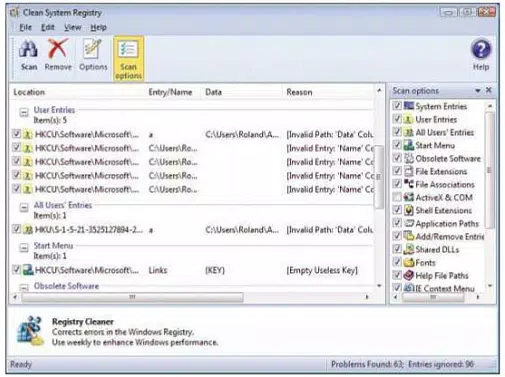
Task: Open the Edit menu
Action: (x=48, y=27)
